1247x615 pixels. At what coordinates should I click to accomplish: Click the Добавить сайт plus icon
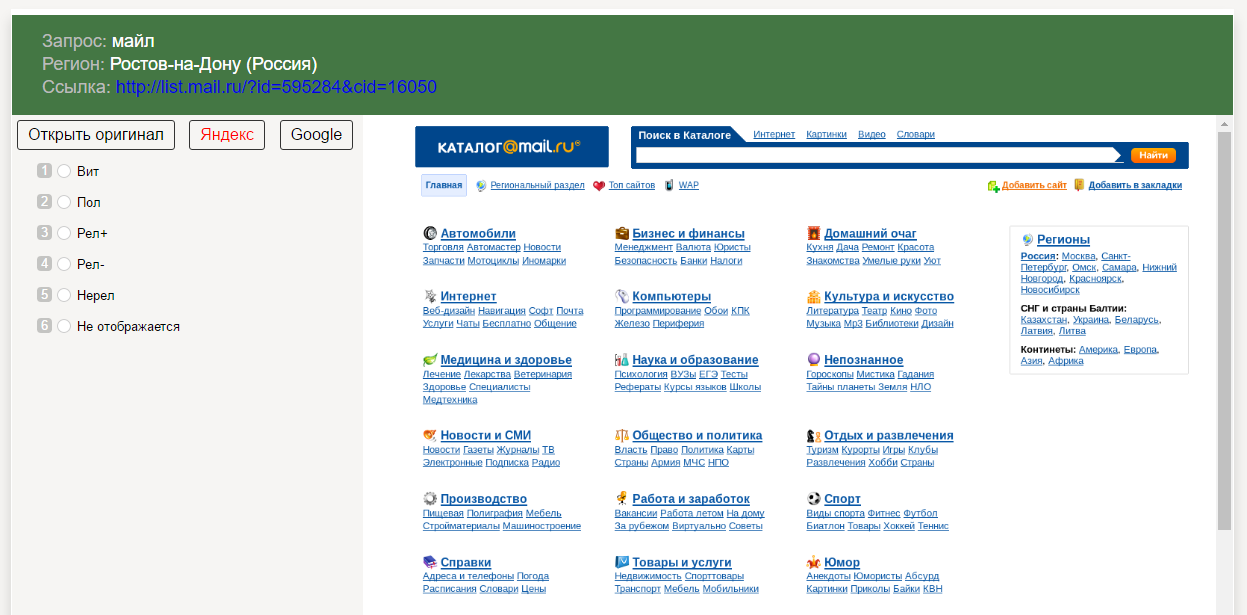993,186
